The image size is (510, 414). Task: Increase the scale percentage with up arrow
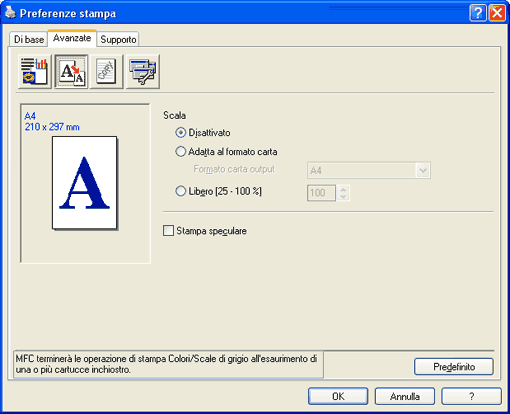pyautogui.click(x=343, y=189)
